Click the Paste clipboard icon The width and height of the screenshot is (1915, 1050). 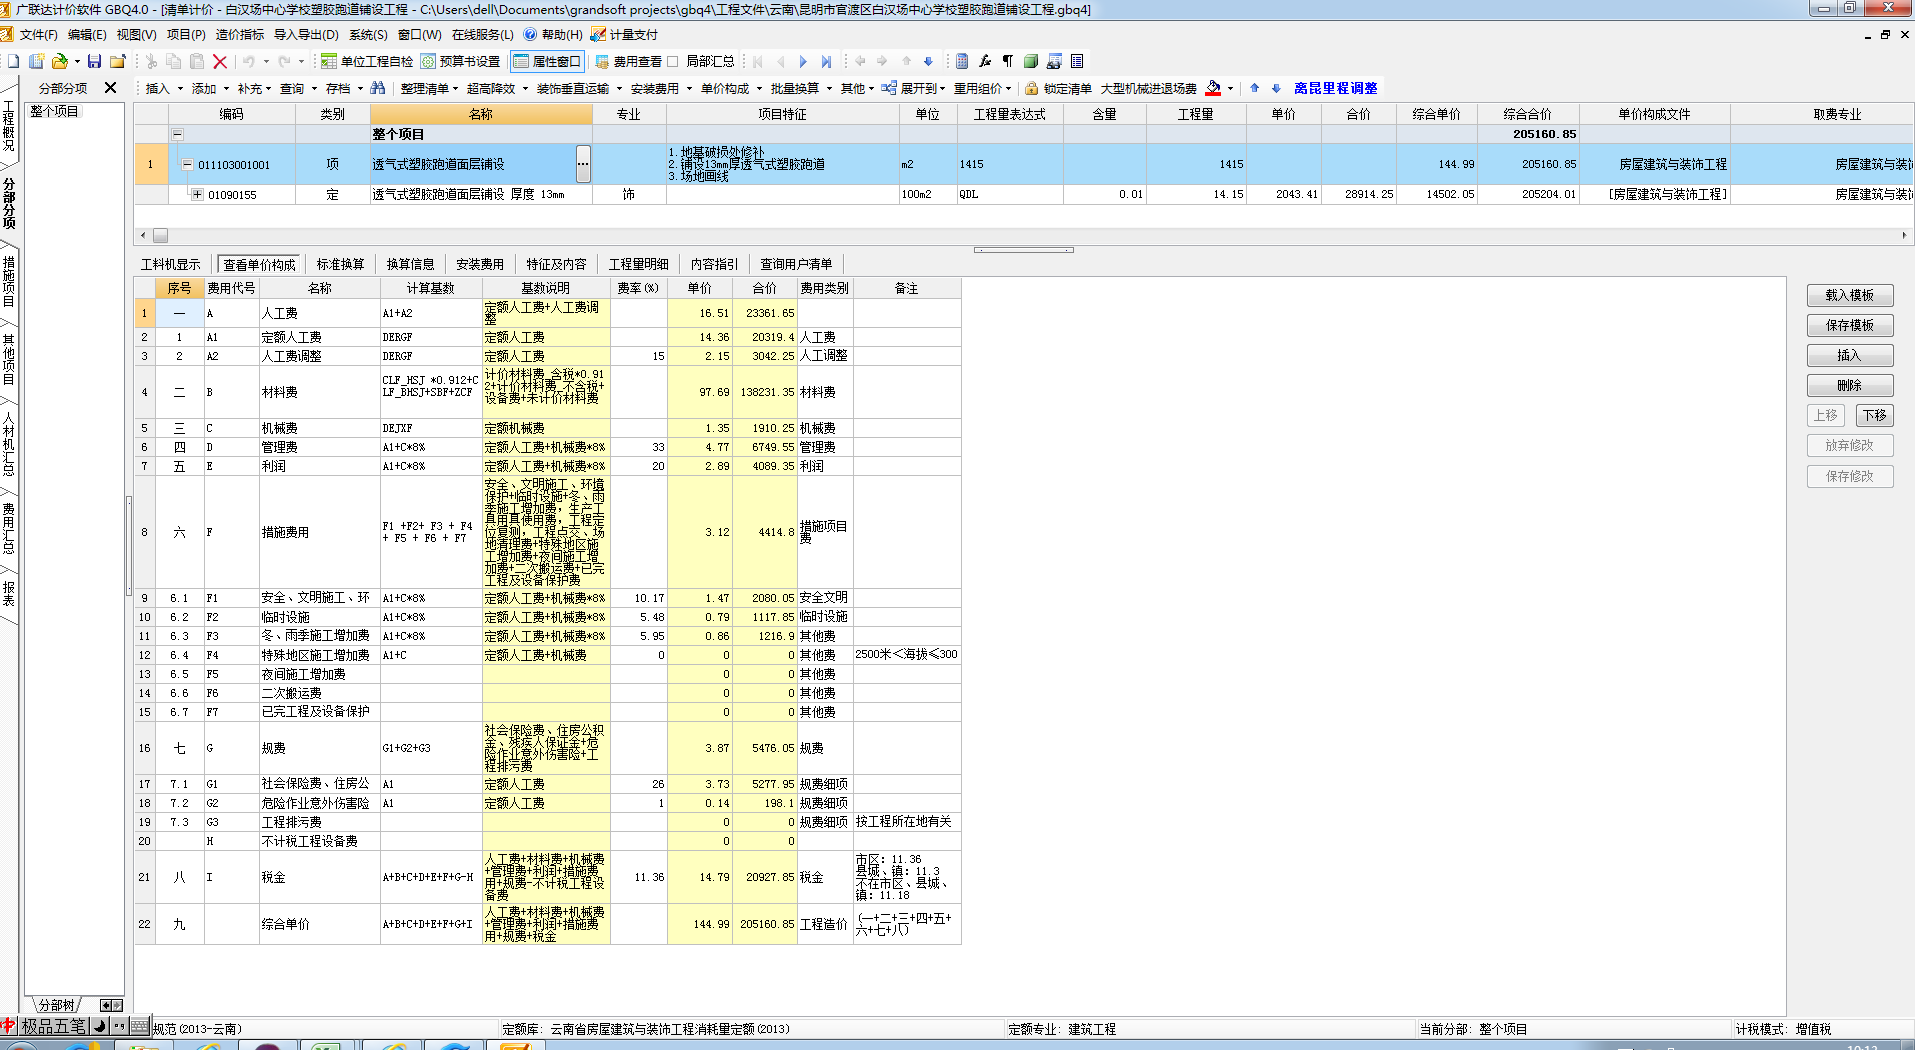point(197,62)
